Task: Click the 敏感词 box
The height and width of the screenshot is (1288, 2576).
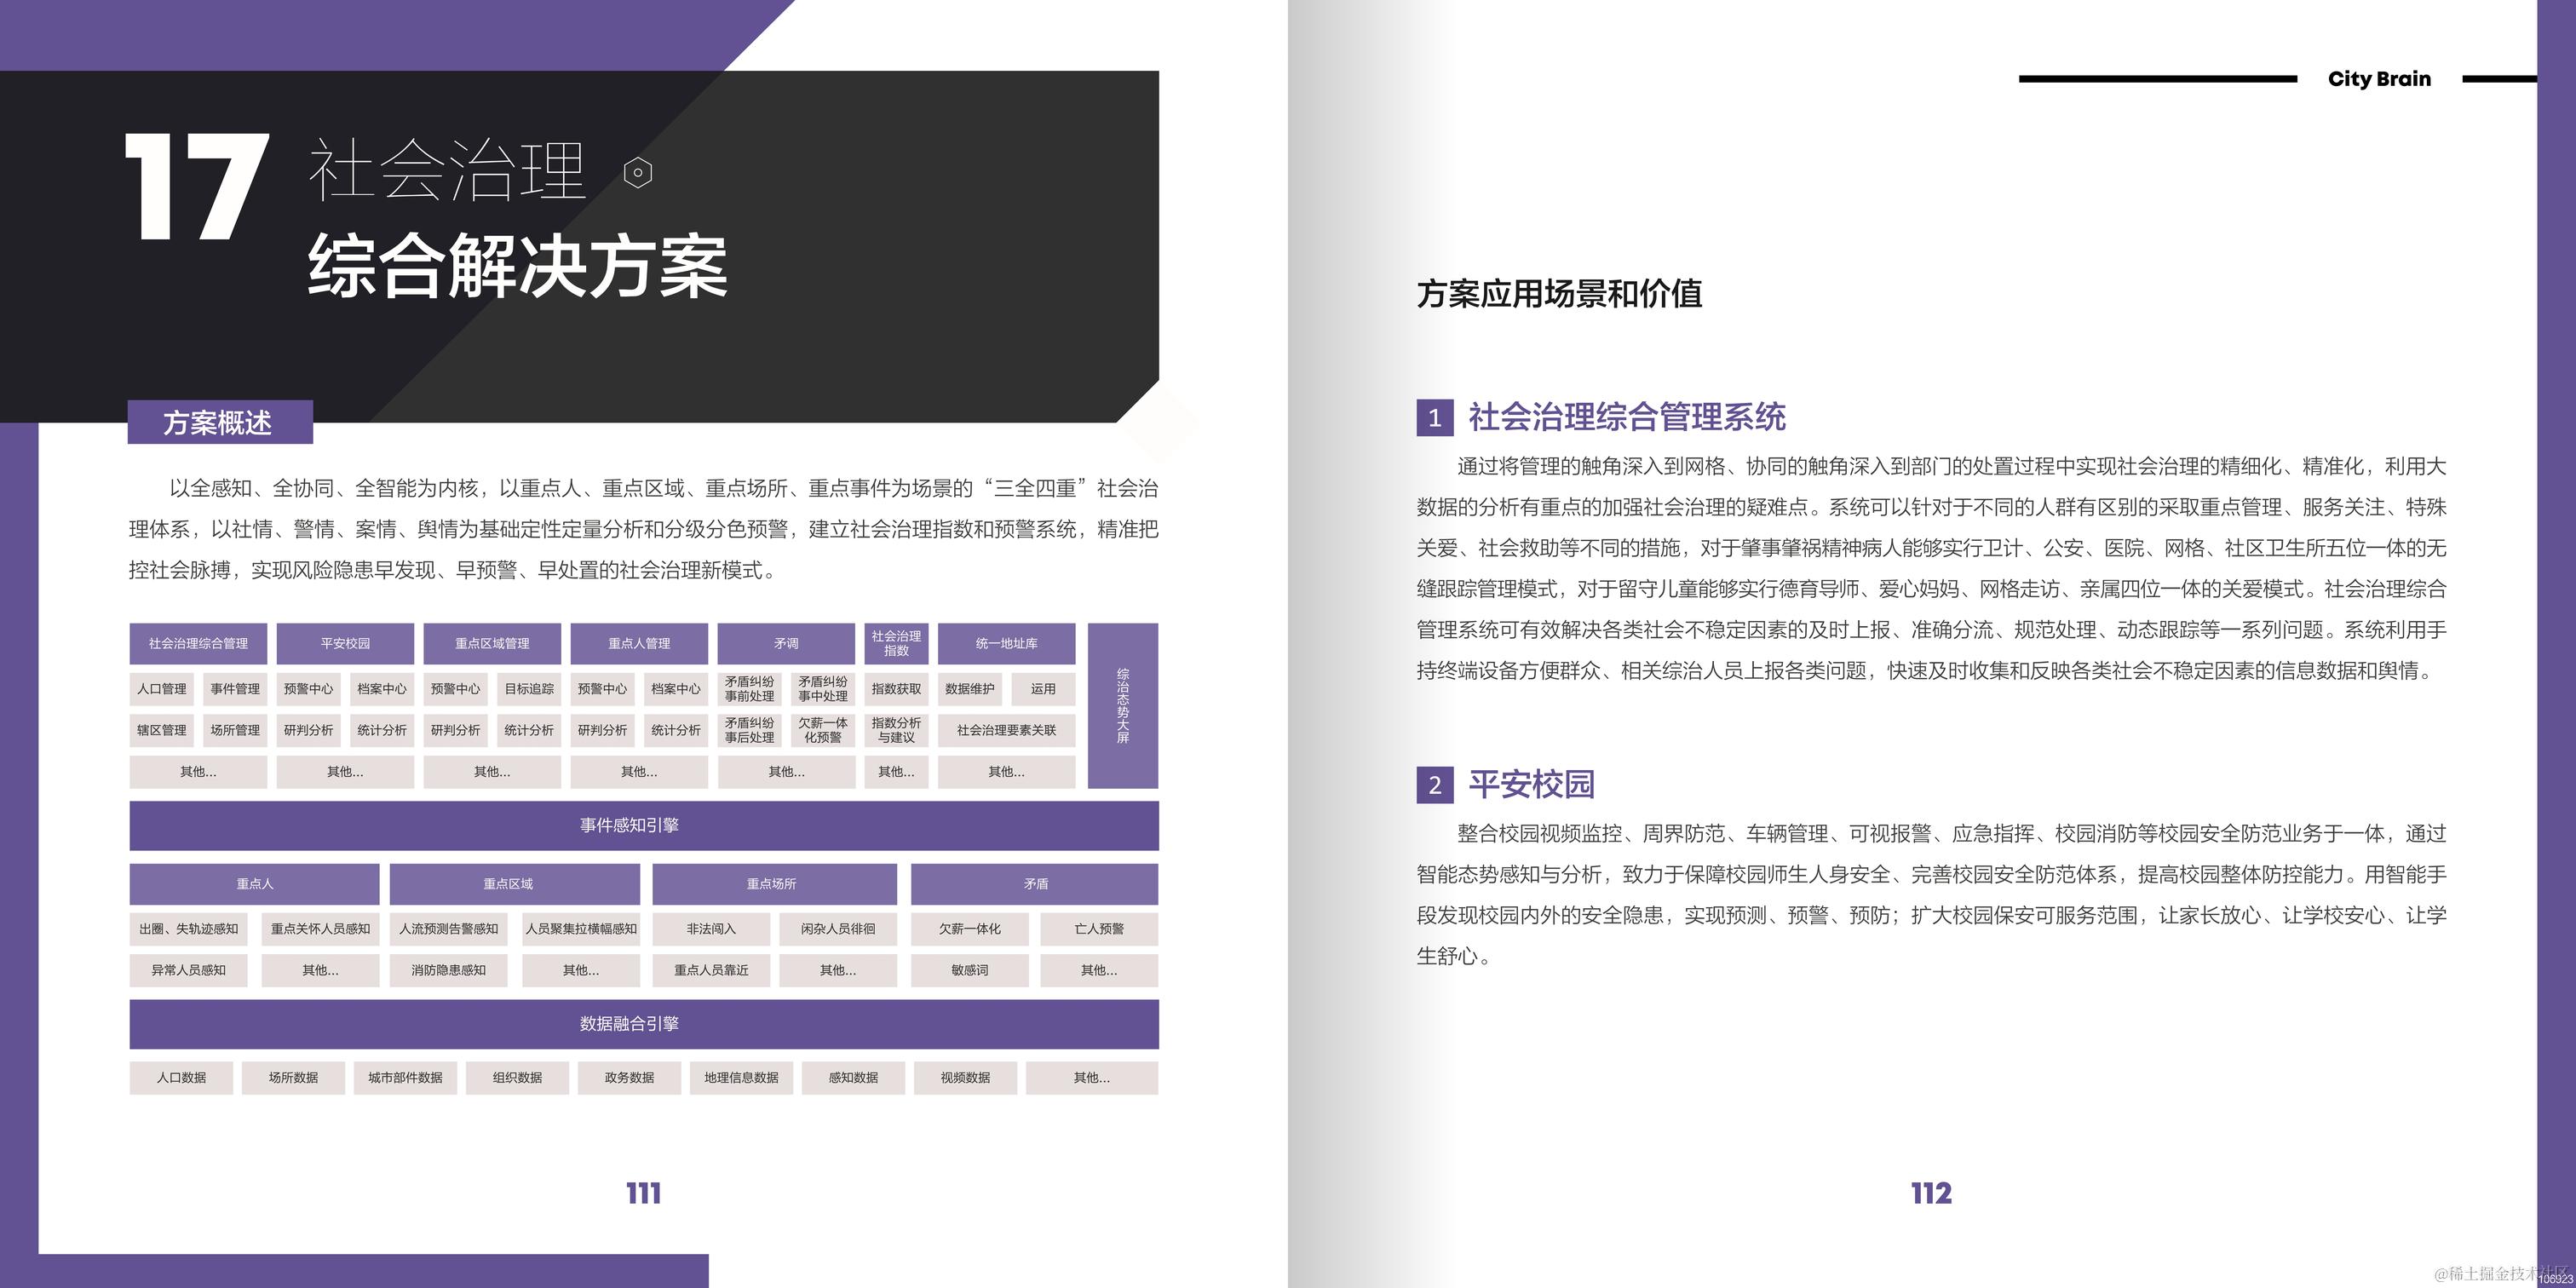Action: (x=969, y=969)
